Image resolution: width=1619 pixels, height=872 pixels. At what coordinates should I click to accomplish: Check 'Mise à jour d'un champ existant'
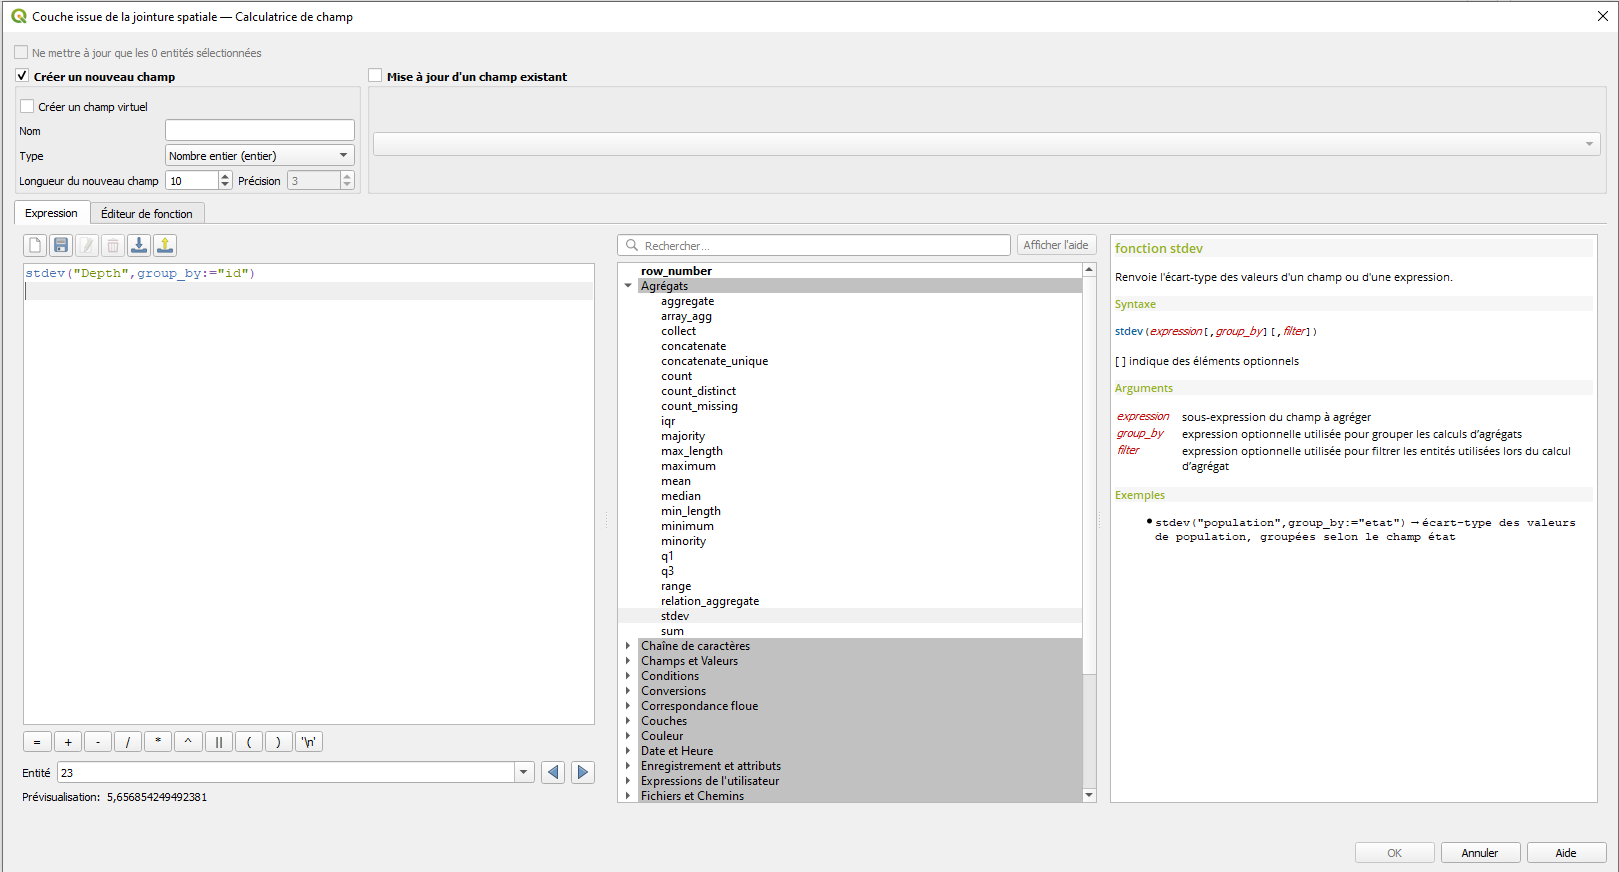[375, 75]
